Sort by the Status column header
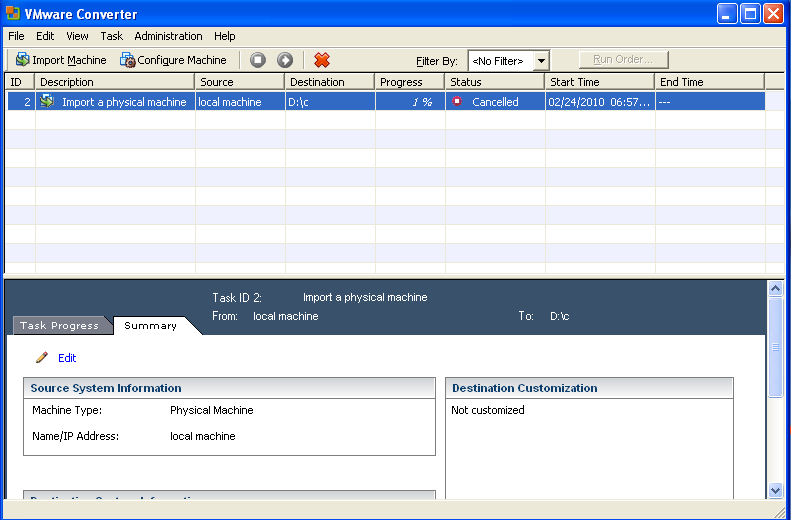Image resolution: width=791 pixels, height=520 pixels. 495,82
